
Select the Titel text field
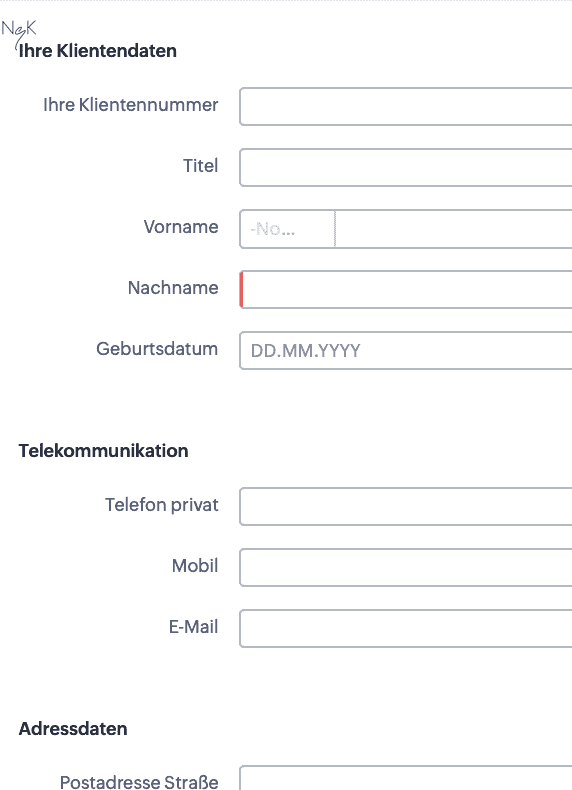[406, 167]
